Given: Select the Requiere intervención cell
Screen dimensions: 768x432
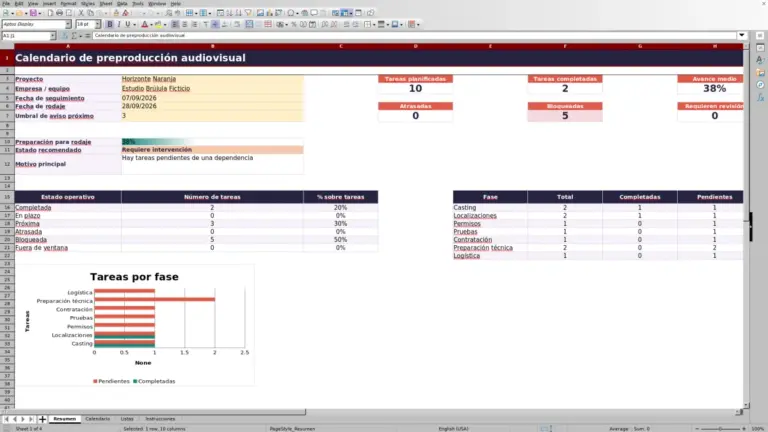Looking at the screenshot, I should pyautogui.click(x=212, y=150).
